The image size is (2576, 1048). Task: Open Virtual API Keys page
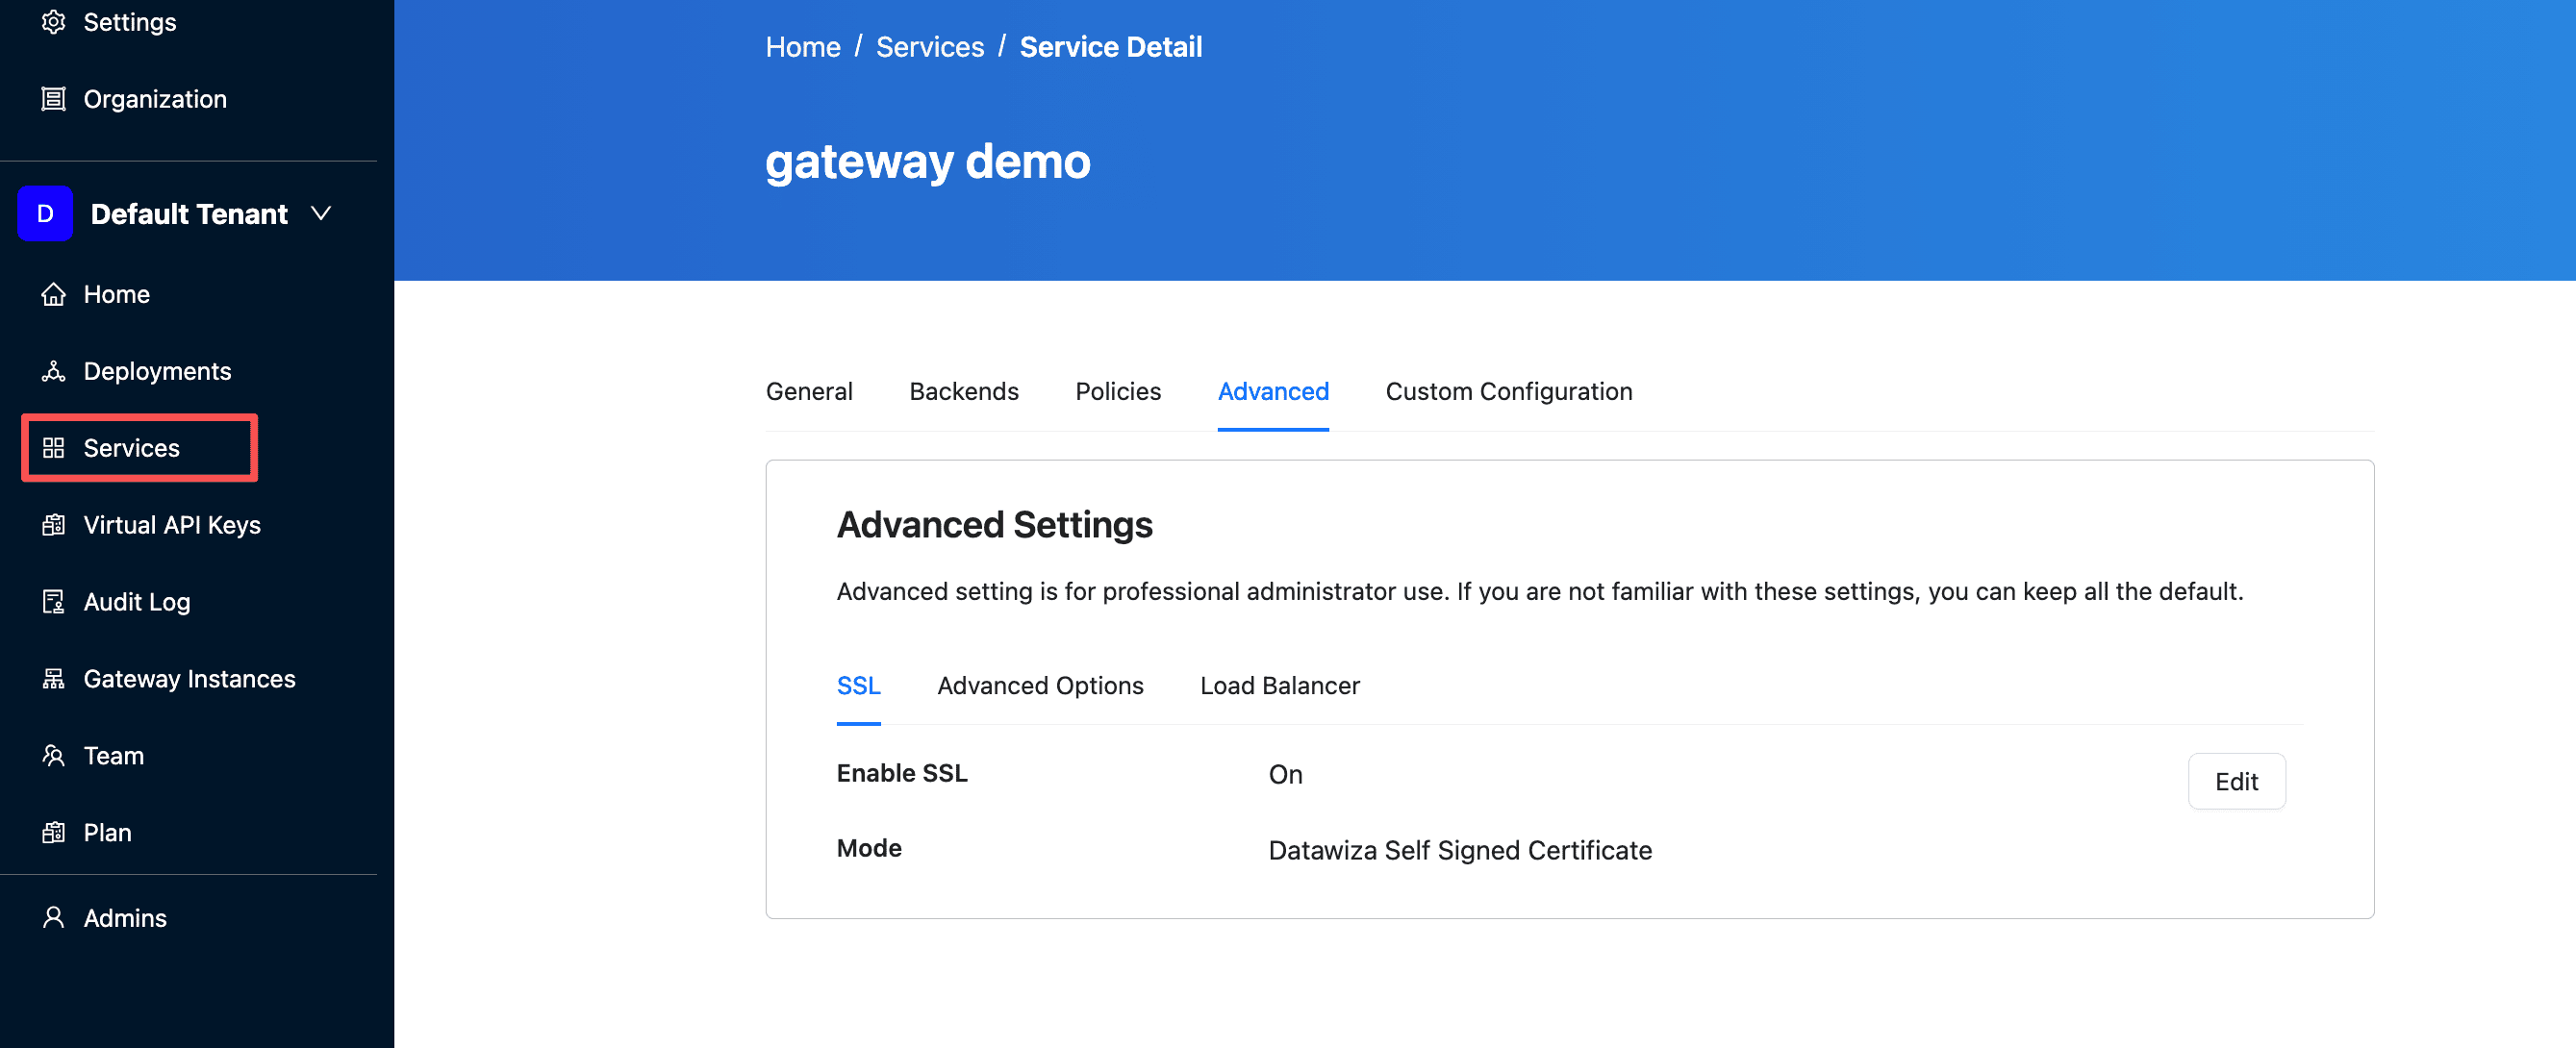click(x=172, y=525)
